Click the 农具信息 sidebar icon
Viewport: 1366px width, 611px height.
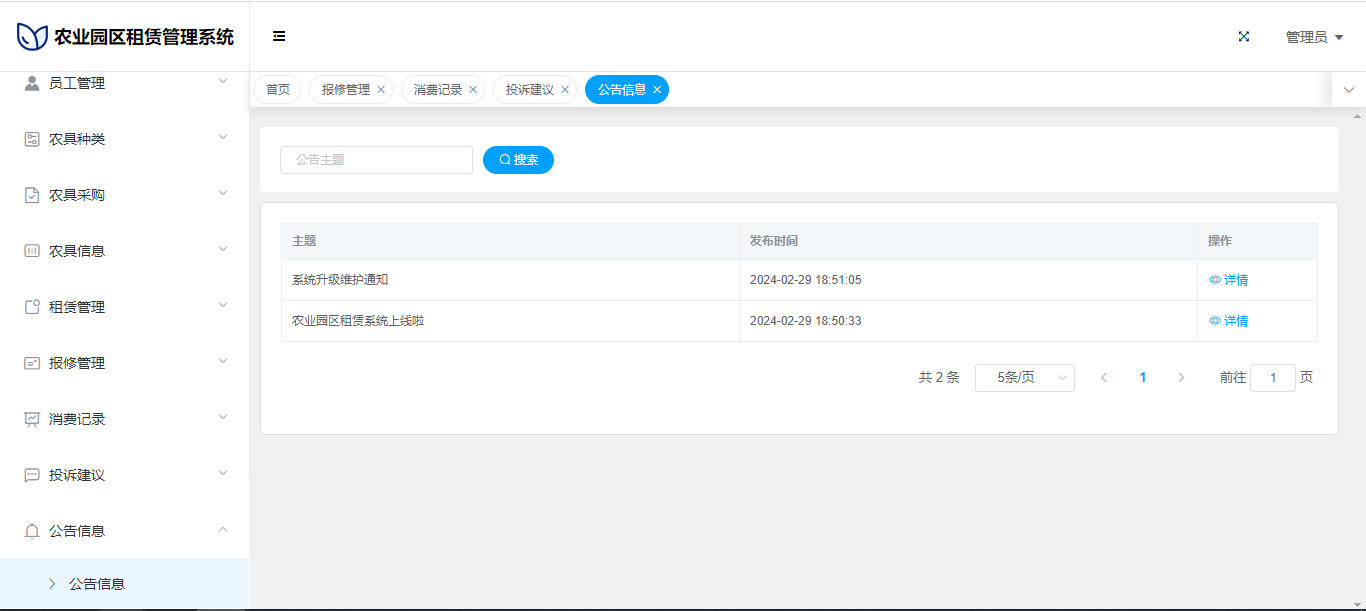click(32, 251)
